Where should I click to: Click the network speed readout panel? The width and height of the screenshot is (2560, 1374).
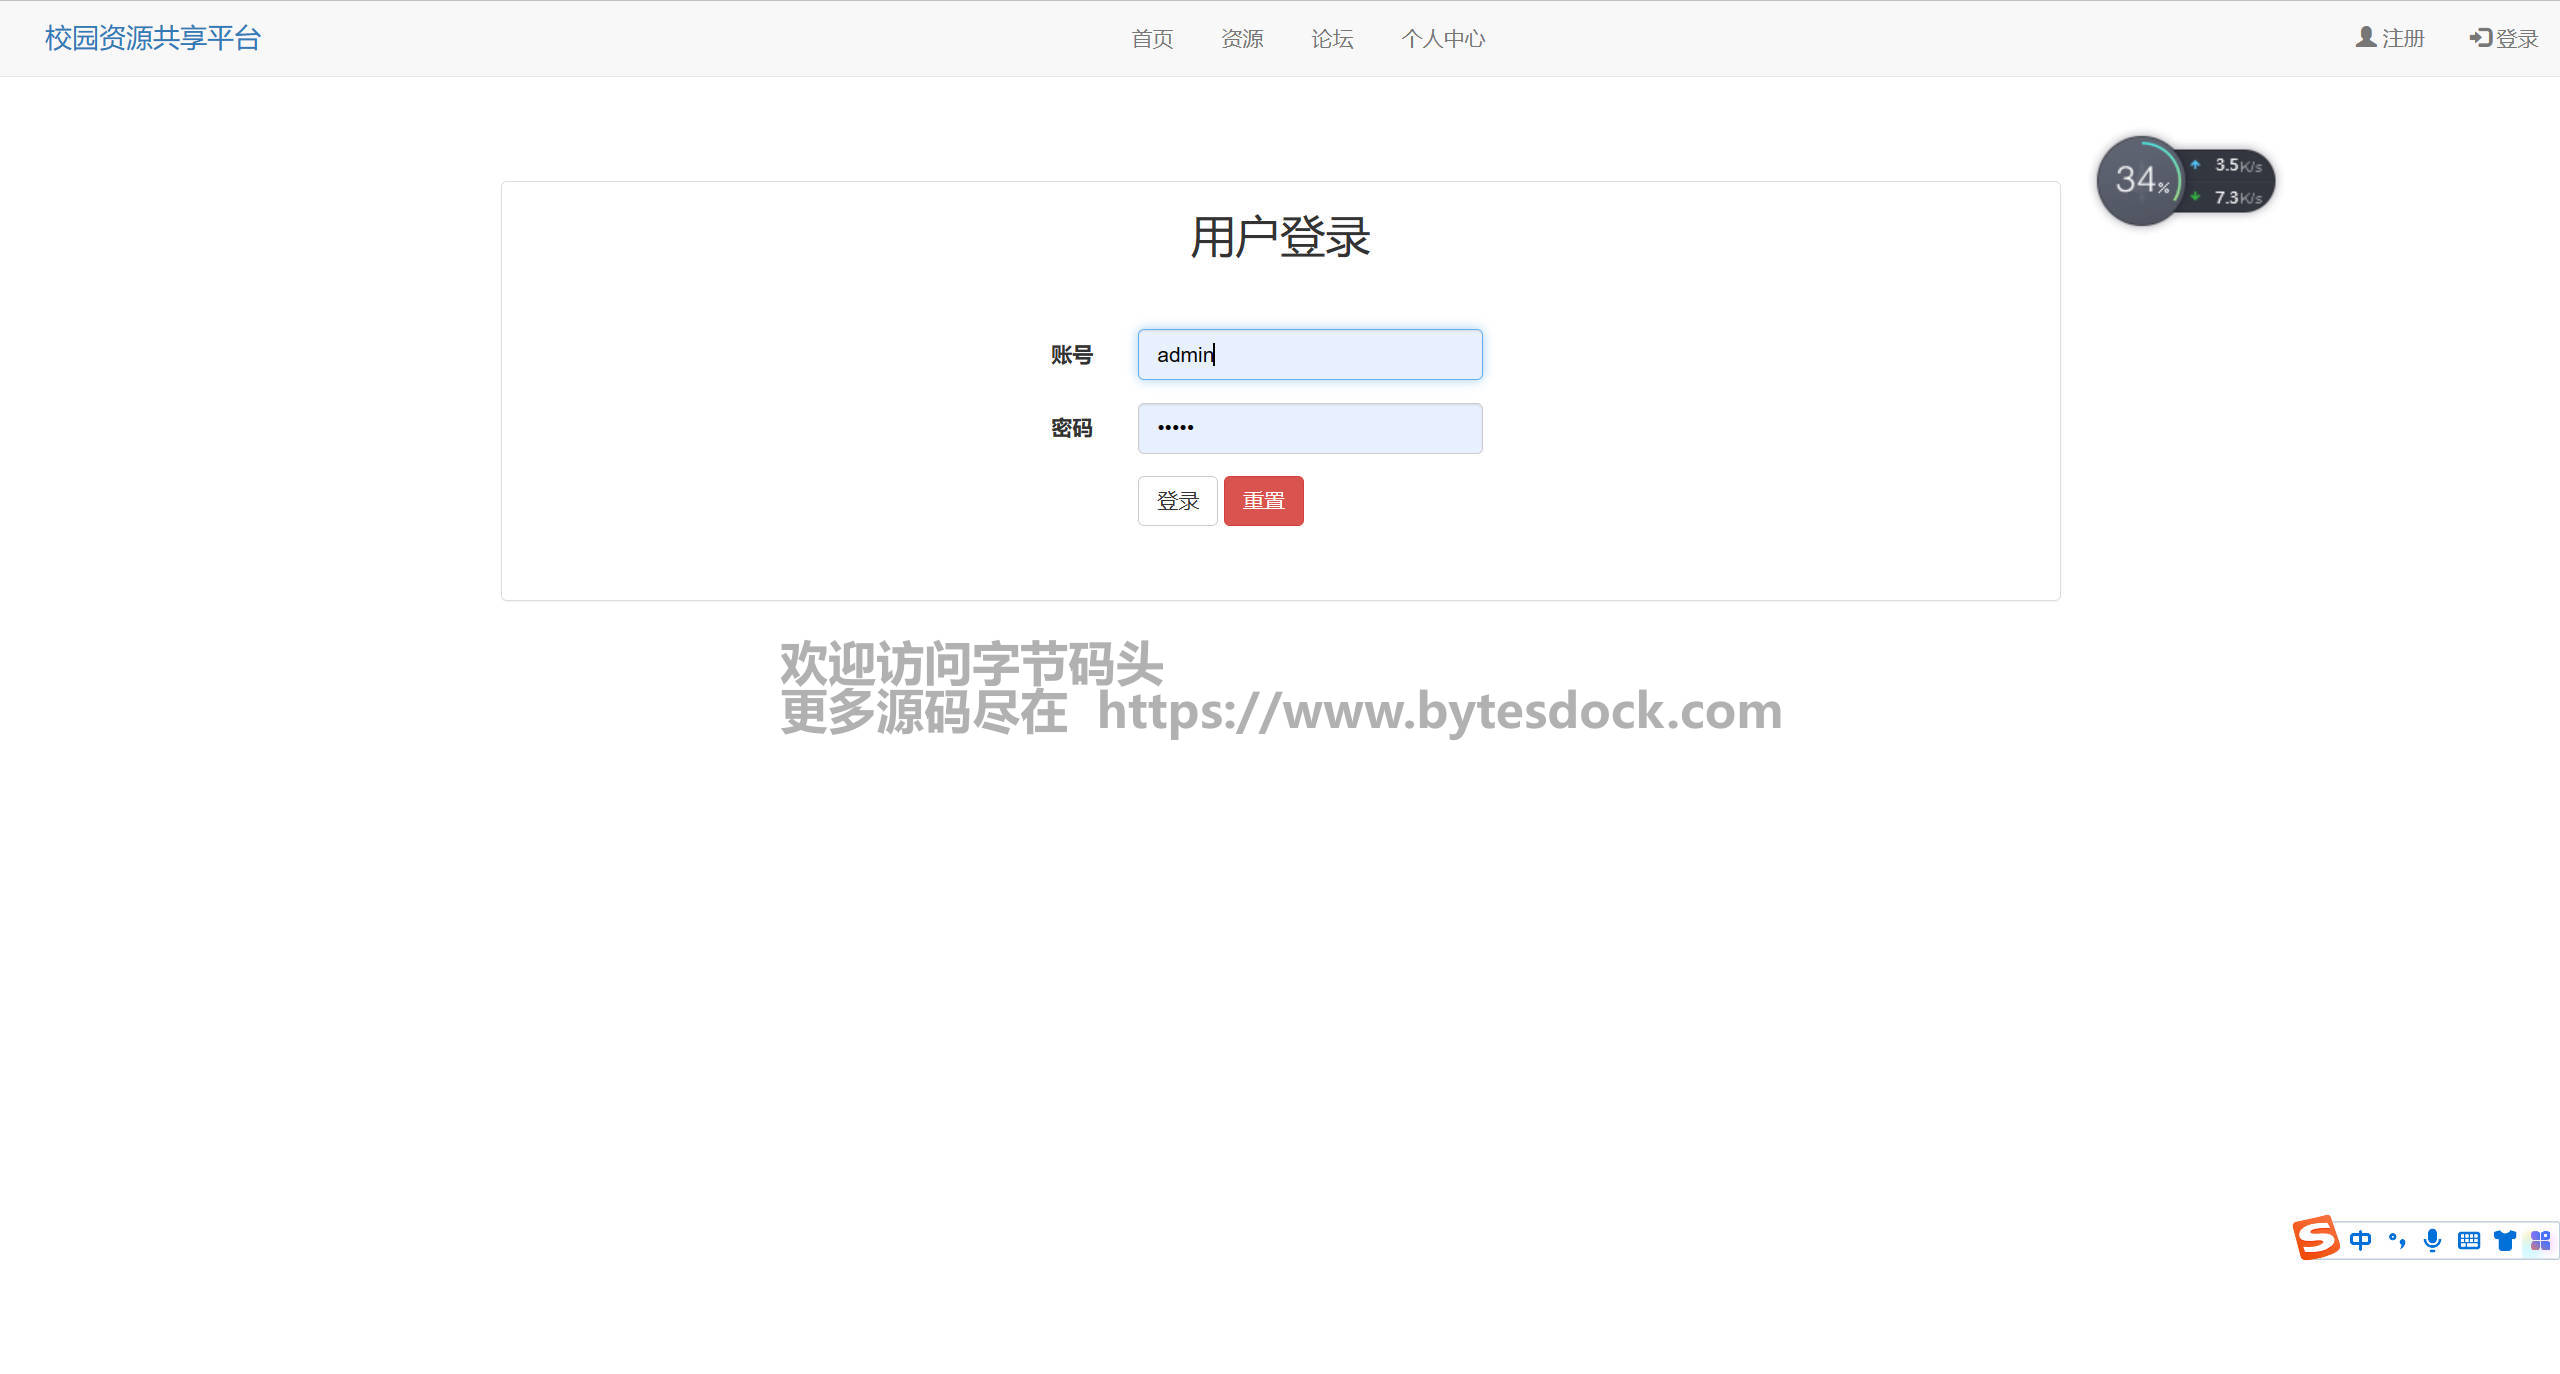(x=2230, y=181)
